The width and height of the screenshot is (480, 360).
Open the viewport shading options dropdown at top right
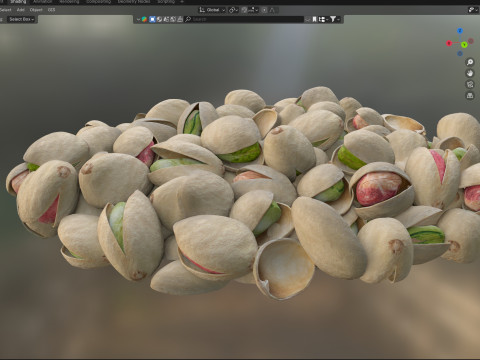coord(473,10)
